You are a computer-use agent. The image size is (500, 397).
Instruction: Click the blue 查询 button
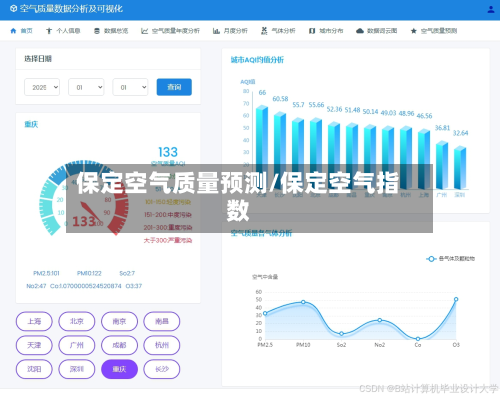174,87
